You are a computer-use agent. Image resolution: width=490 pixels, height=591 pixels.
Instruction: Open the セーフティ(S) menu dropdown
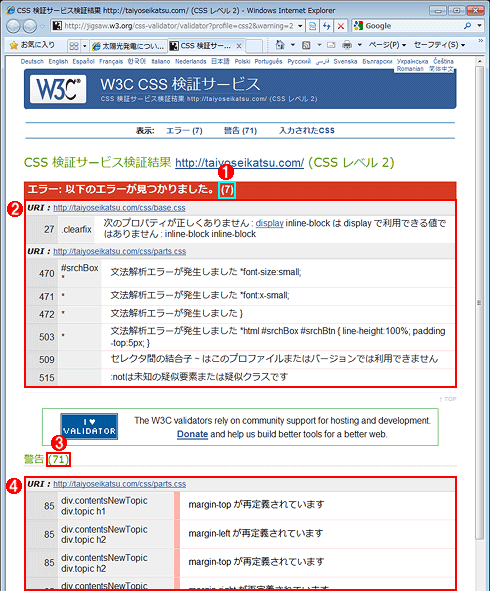point(439,45)
